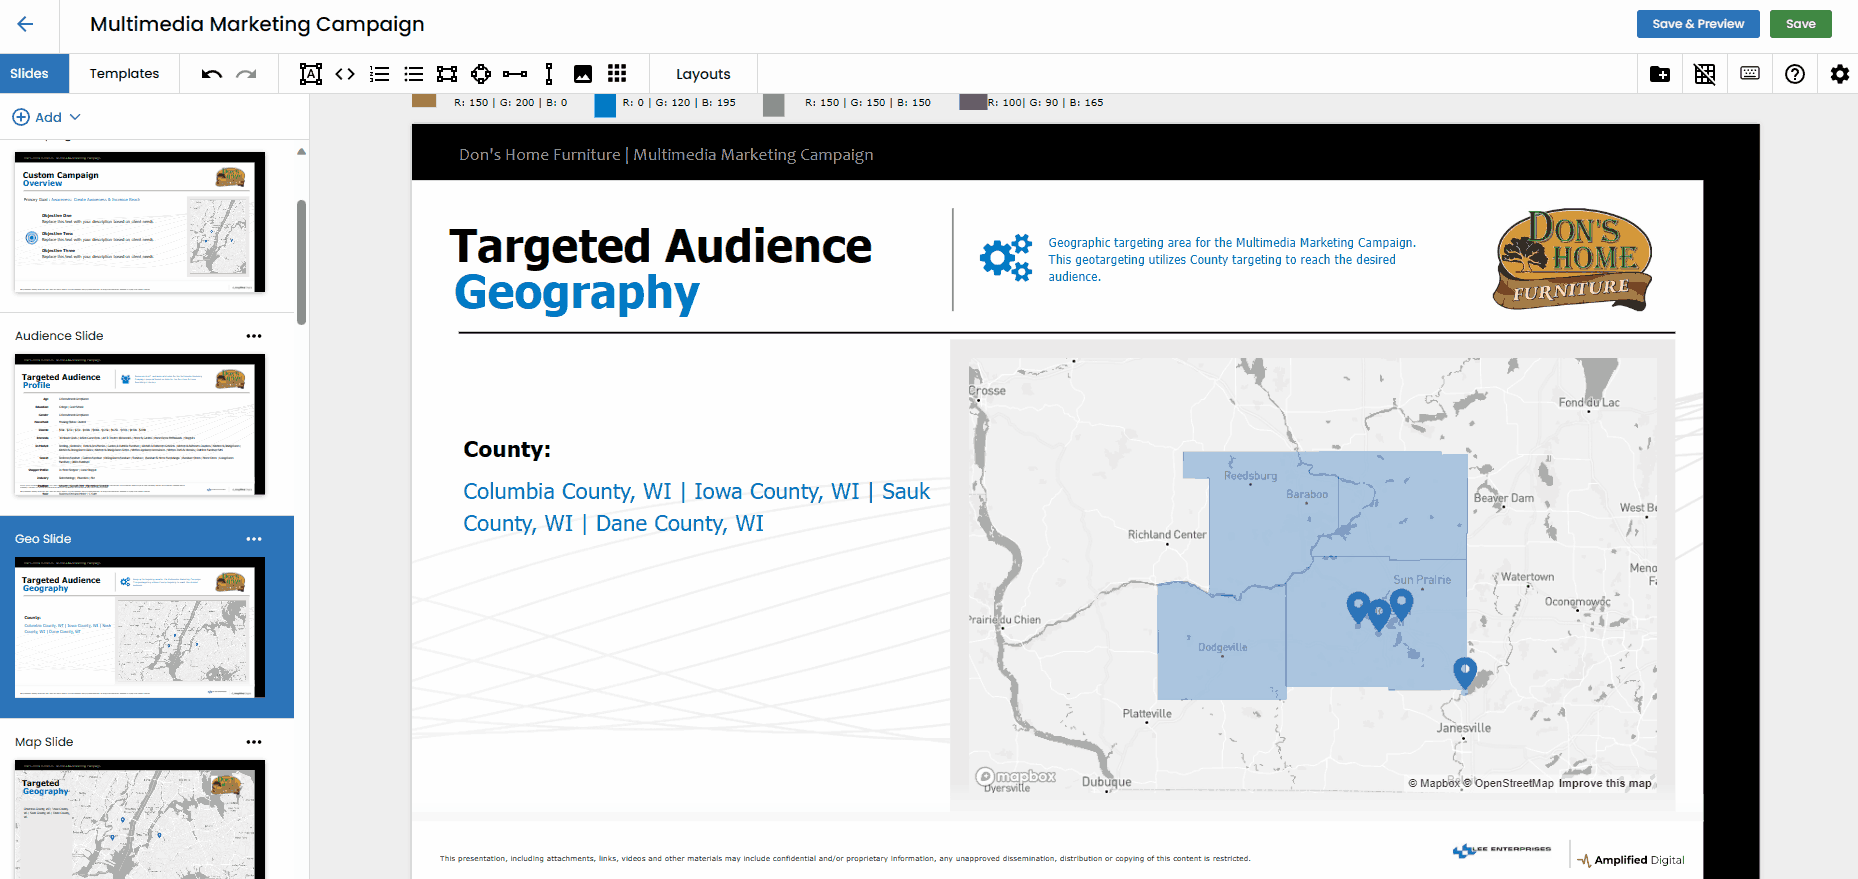Select the blue color swatch above the slide

click(605, 105)
